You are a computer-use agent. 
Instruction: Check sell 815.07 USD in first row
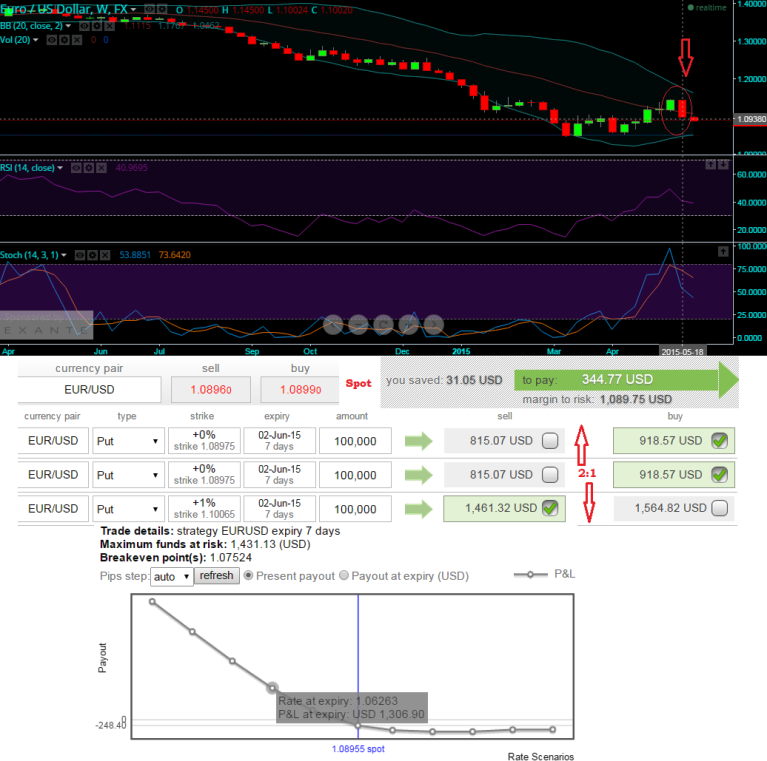pos(550,441)
